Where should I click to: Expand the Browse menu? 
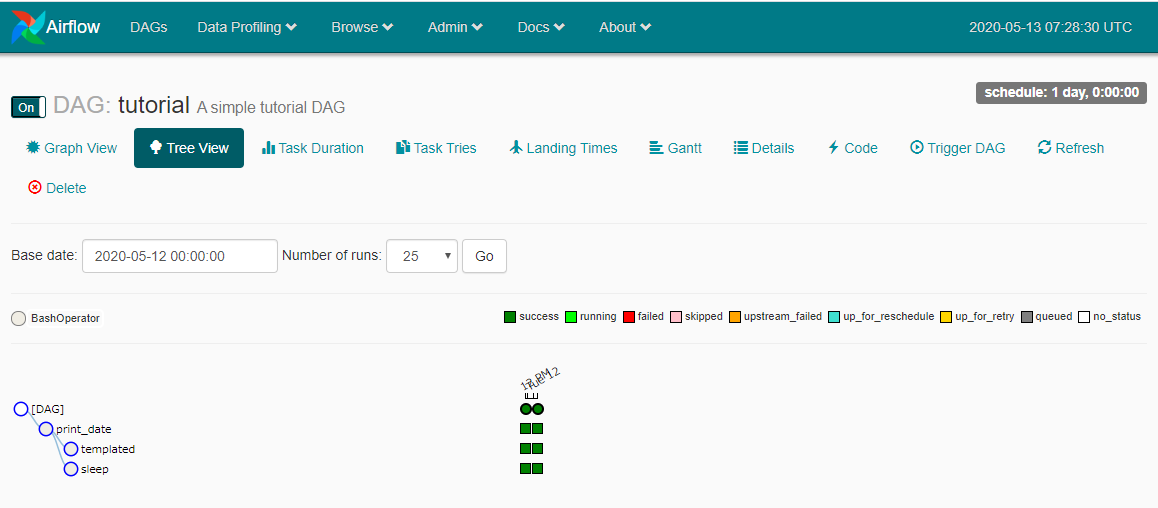[x=362, y=27]
